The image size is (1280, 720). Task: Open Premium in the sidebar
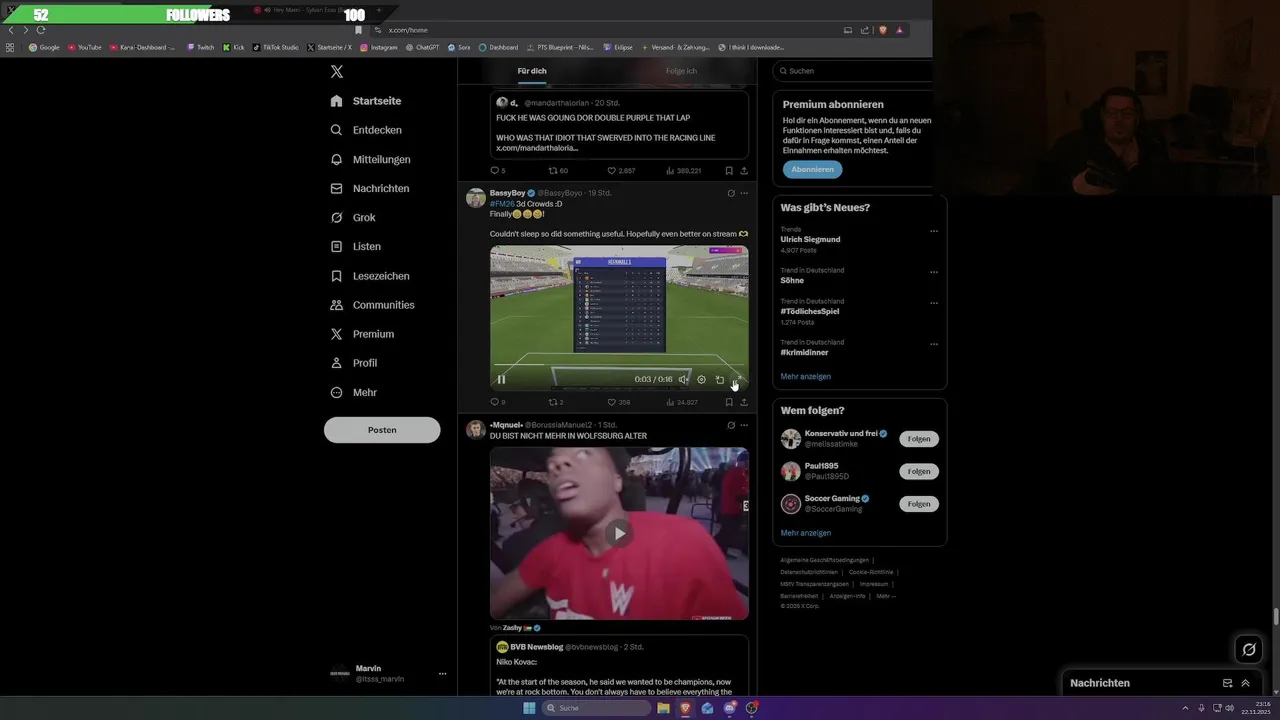(x=362, y=334)
